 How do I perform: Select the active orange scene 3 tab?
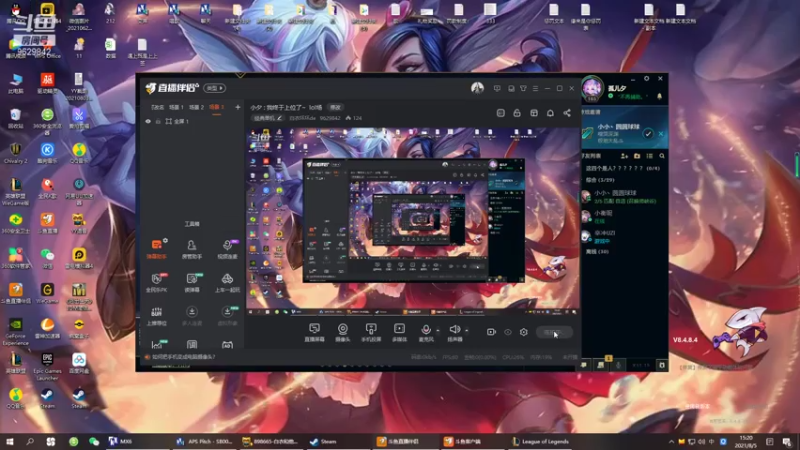point(216,107)
